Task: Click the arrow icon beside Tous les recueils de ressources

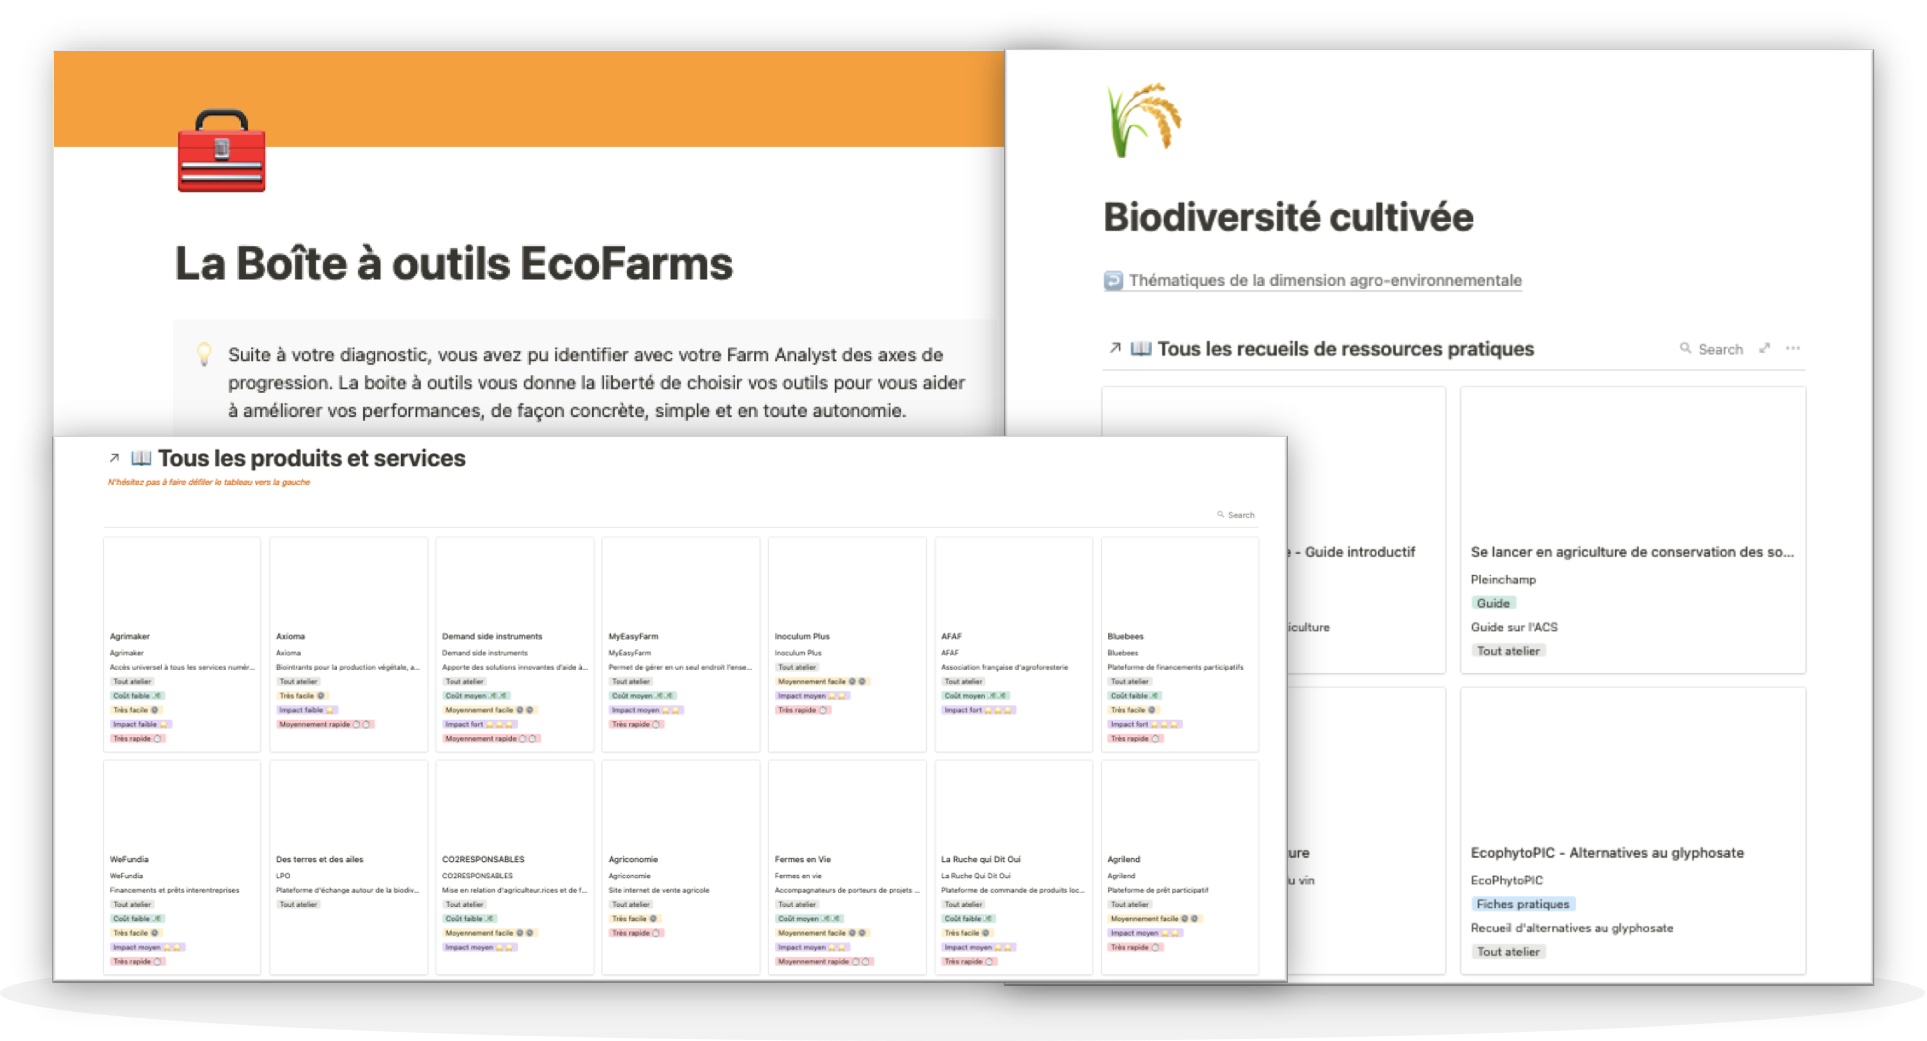Action: pyautogui.click(x=1115, y=348)
